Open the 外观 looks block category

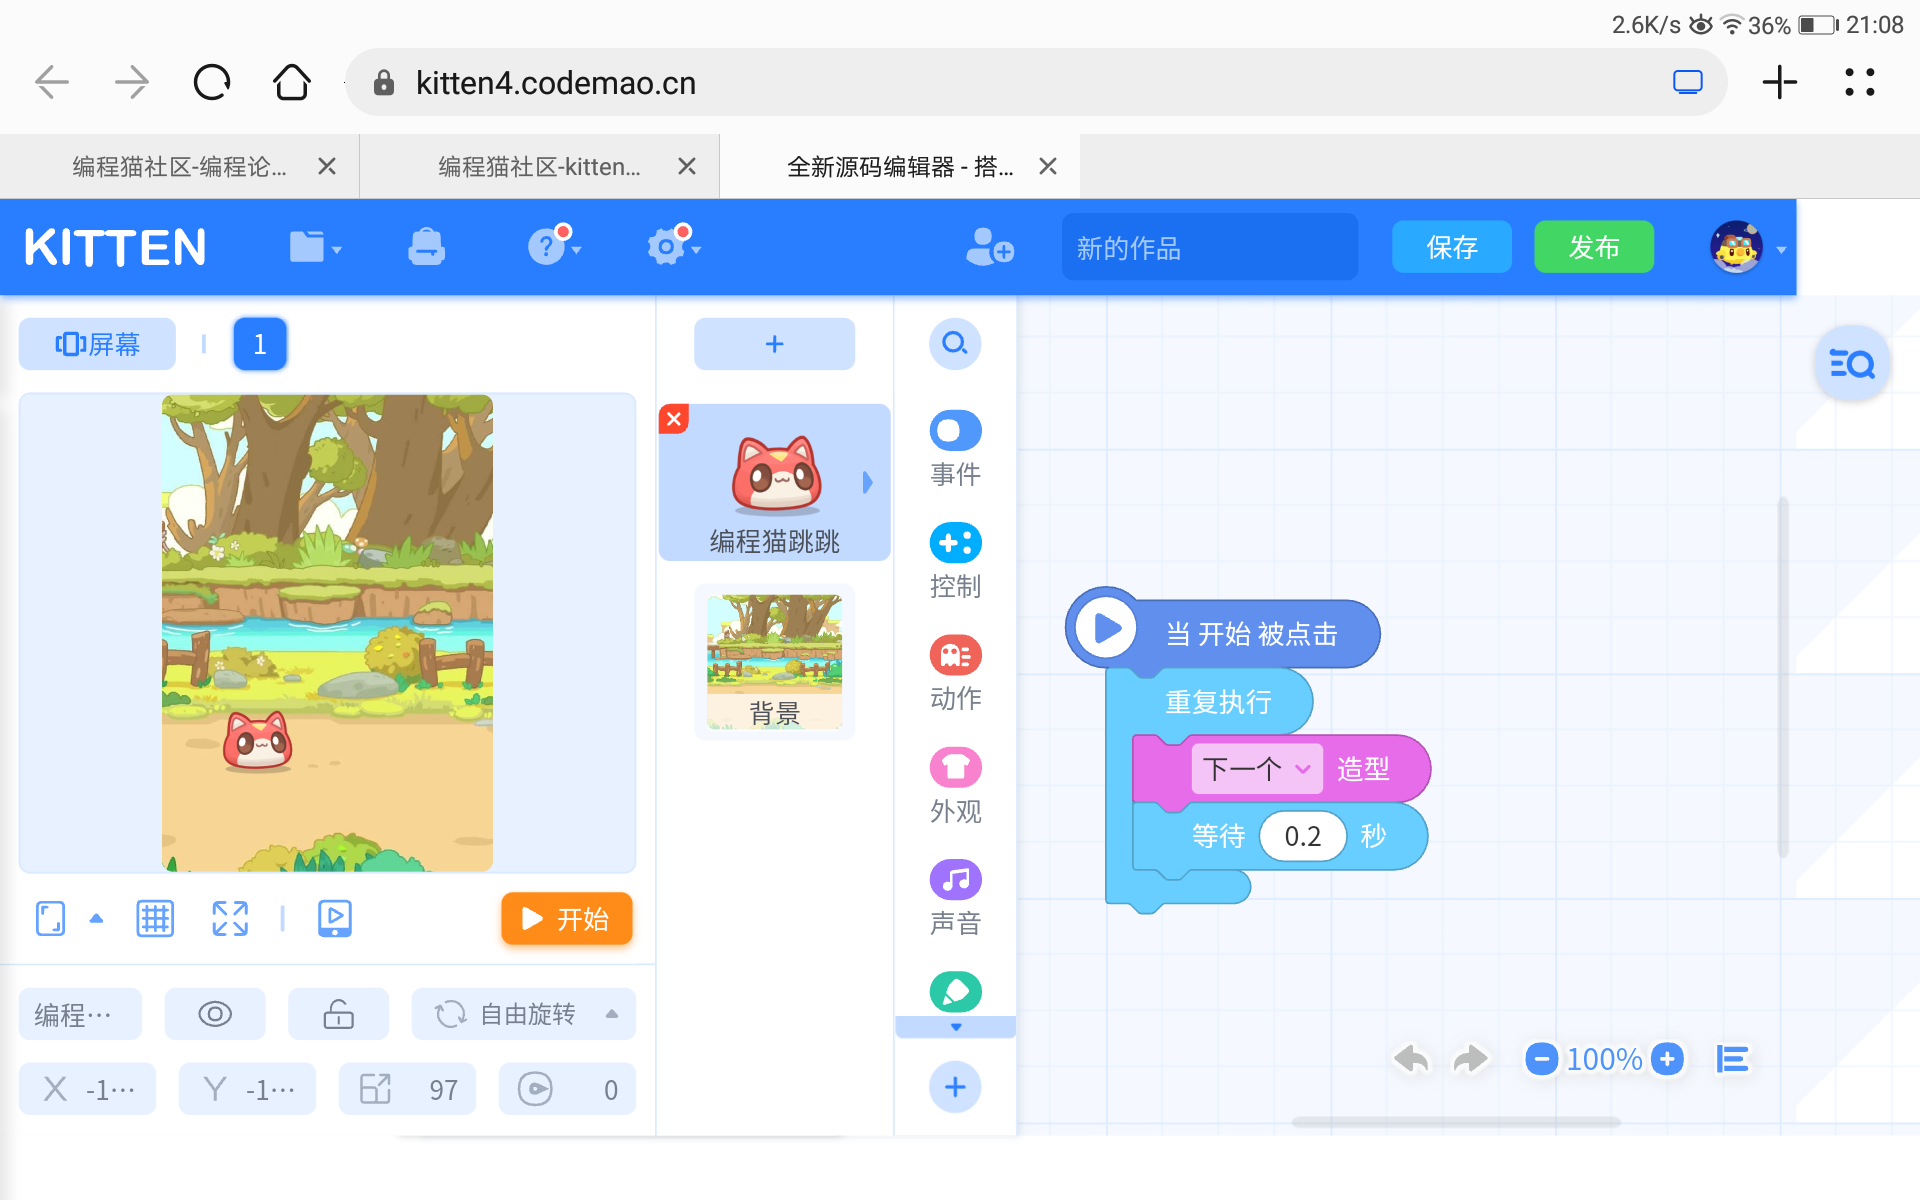956,787
